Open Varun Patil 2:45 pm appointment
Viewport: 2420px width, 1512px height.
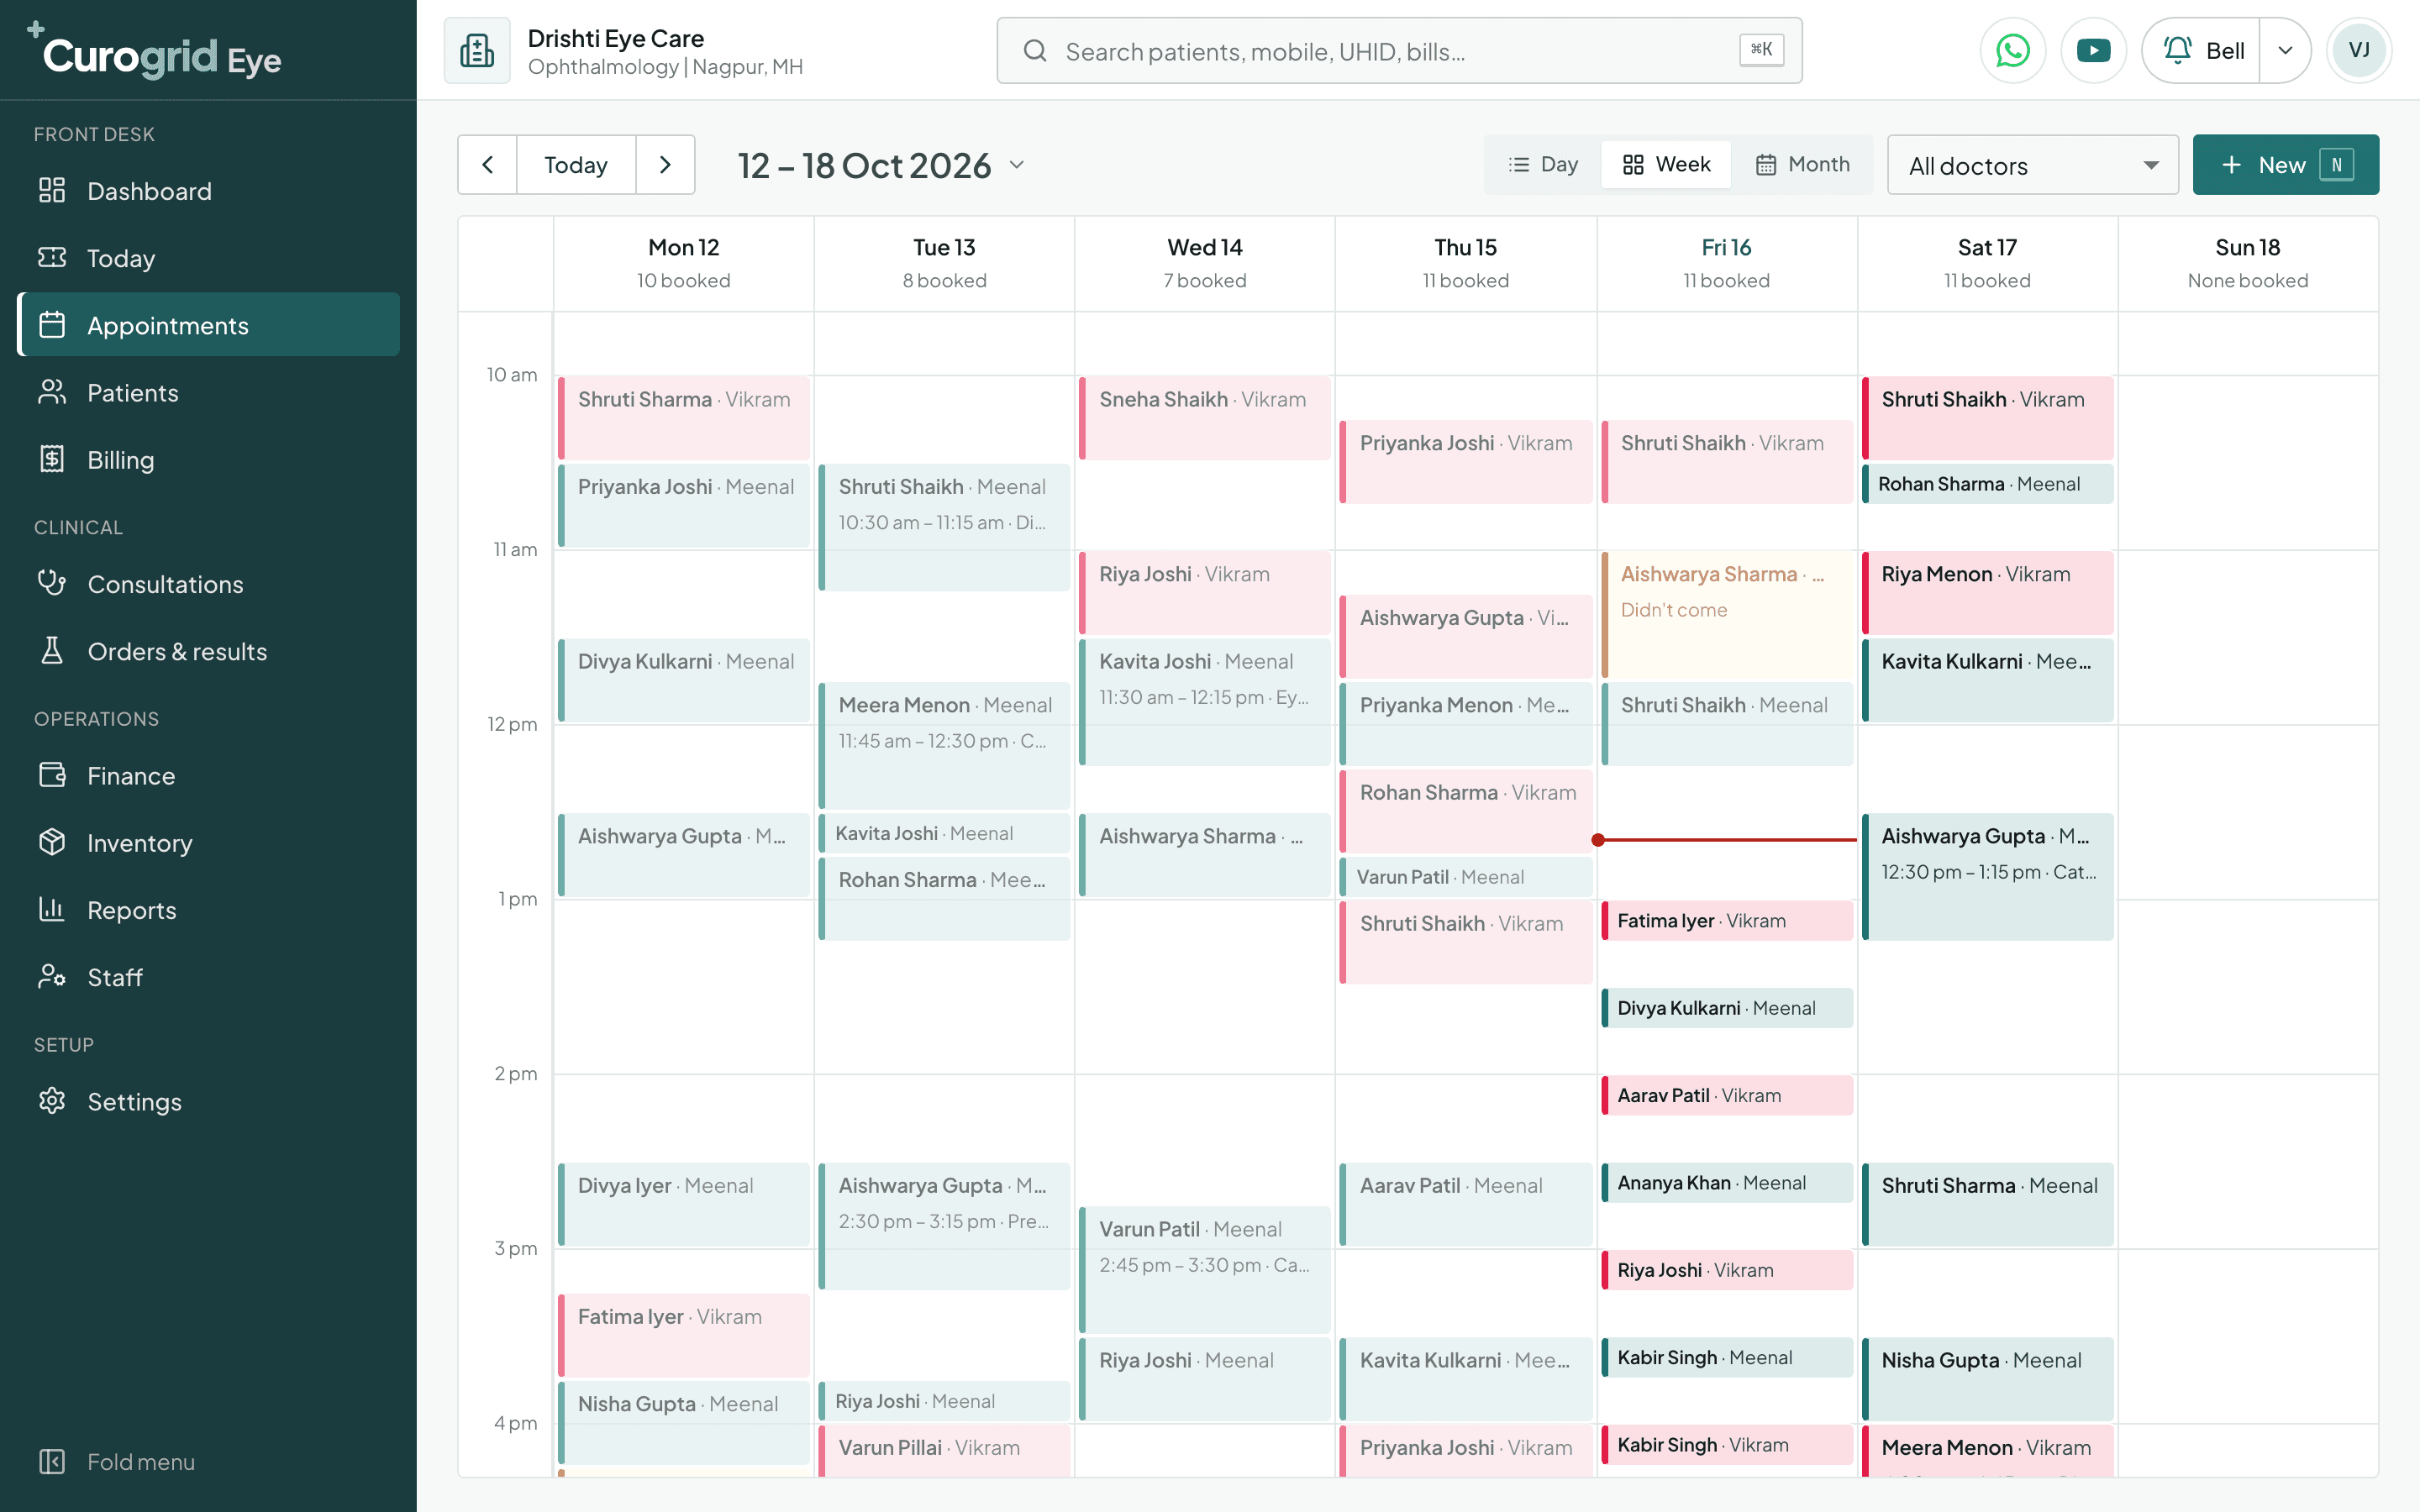pos(1205,1269)
